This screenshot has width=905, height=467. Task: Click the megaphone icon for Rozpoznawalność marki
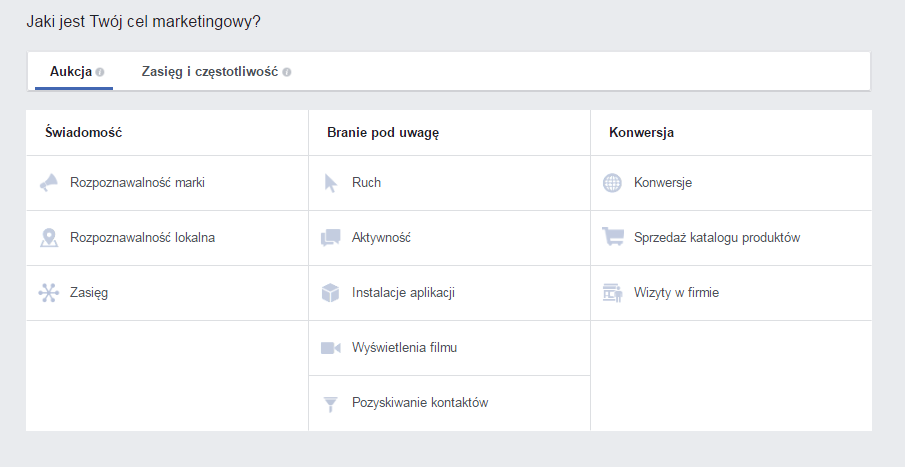[49, 183]
